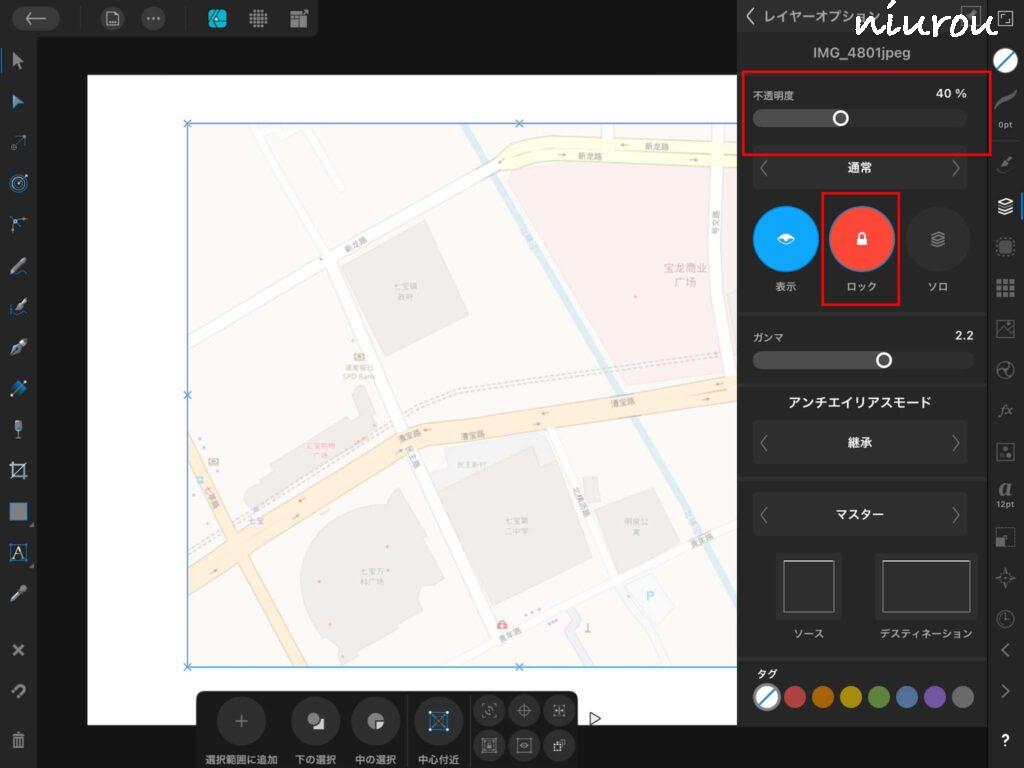The image size is (1024, 768).
Task: Click the ソース blend range box
Action: [x=808, y=586]
